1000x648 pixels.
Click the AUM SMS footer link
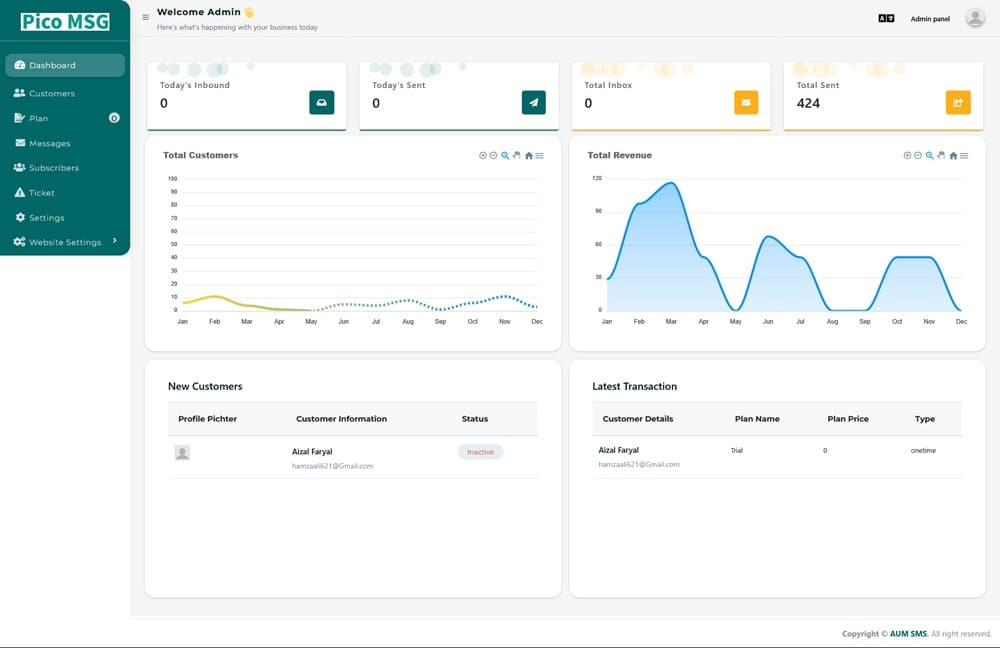coord(910,634)
